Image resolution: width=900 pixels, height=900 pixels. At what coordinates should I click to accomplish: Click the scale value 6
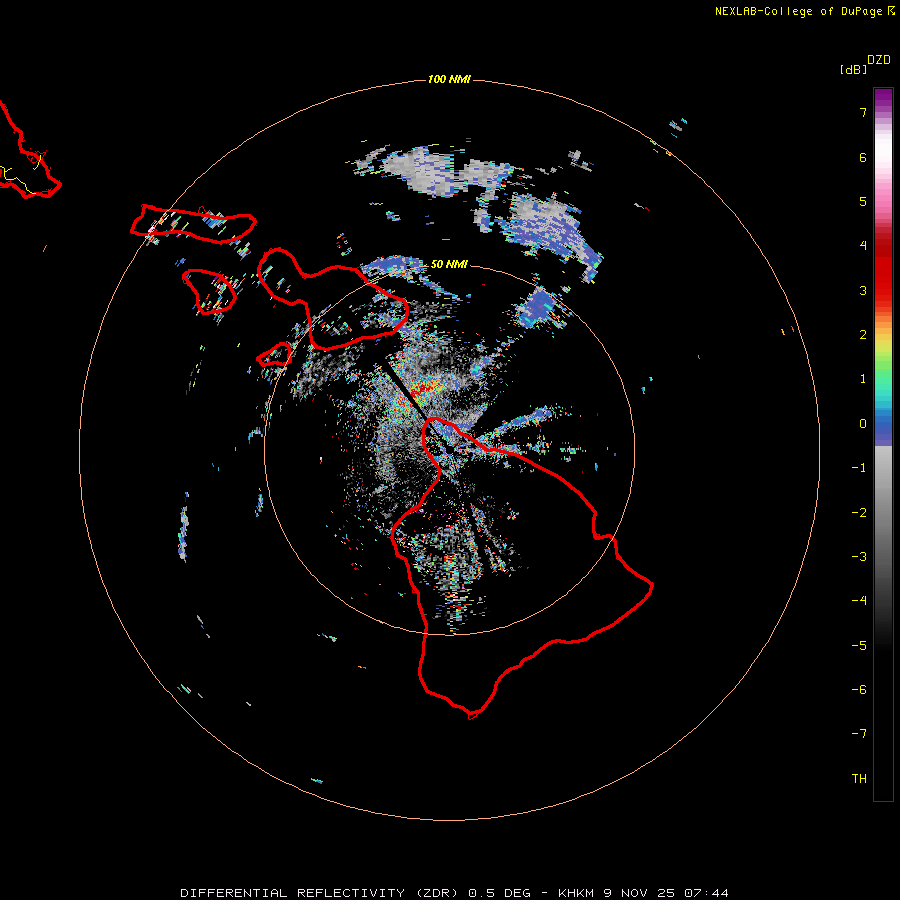pos(863,157)
